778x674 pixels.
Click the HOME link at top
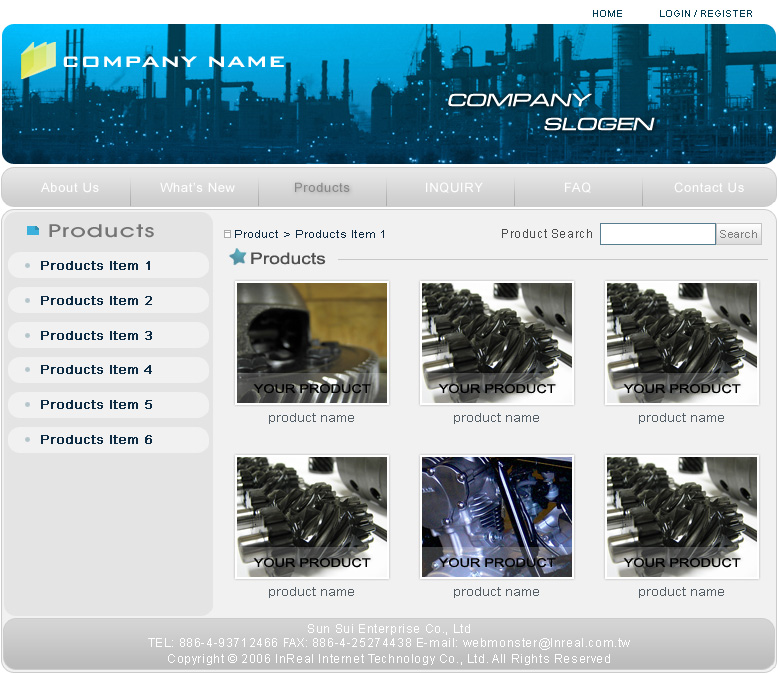point(607,14)
